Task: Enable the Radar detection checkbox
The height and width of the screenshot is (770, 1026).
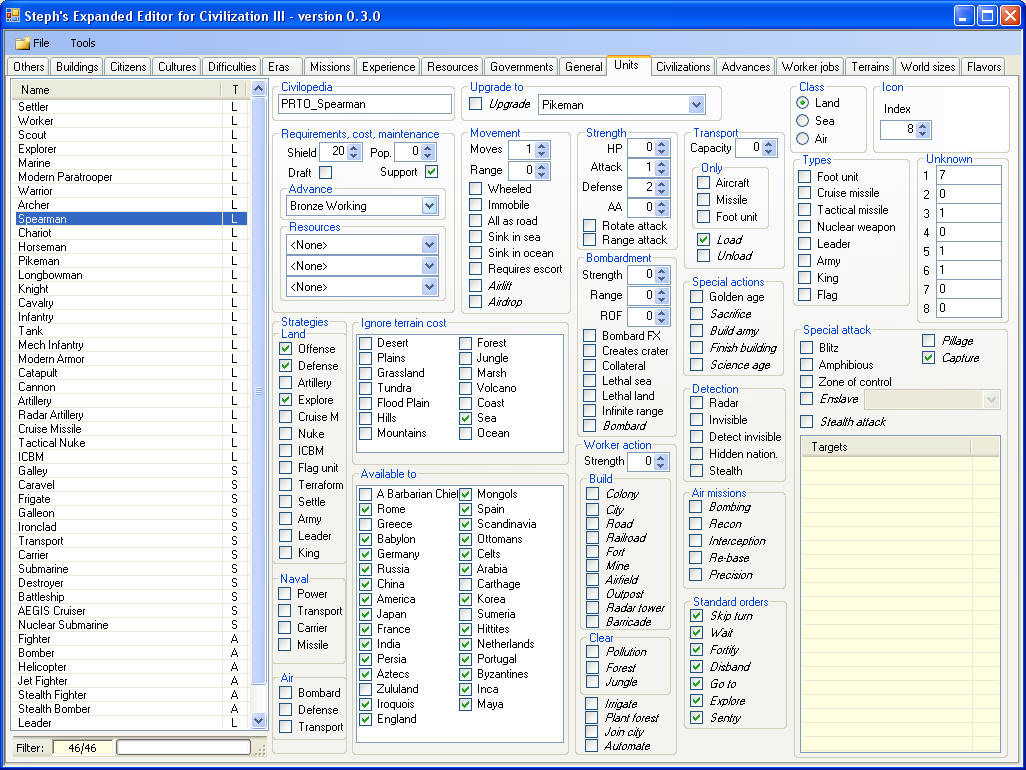Action: tap(697, 403)
